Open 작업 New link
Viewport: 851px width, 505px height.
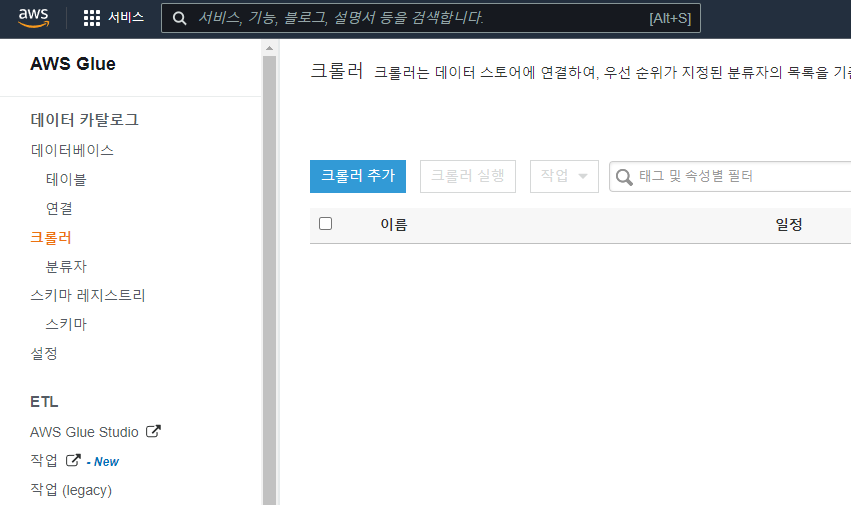pos(44,460)
